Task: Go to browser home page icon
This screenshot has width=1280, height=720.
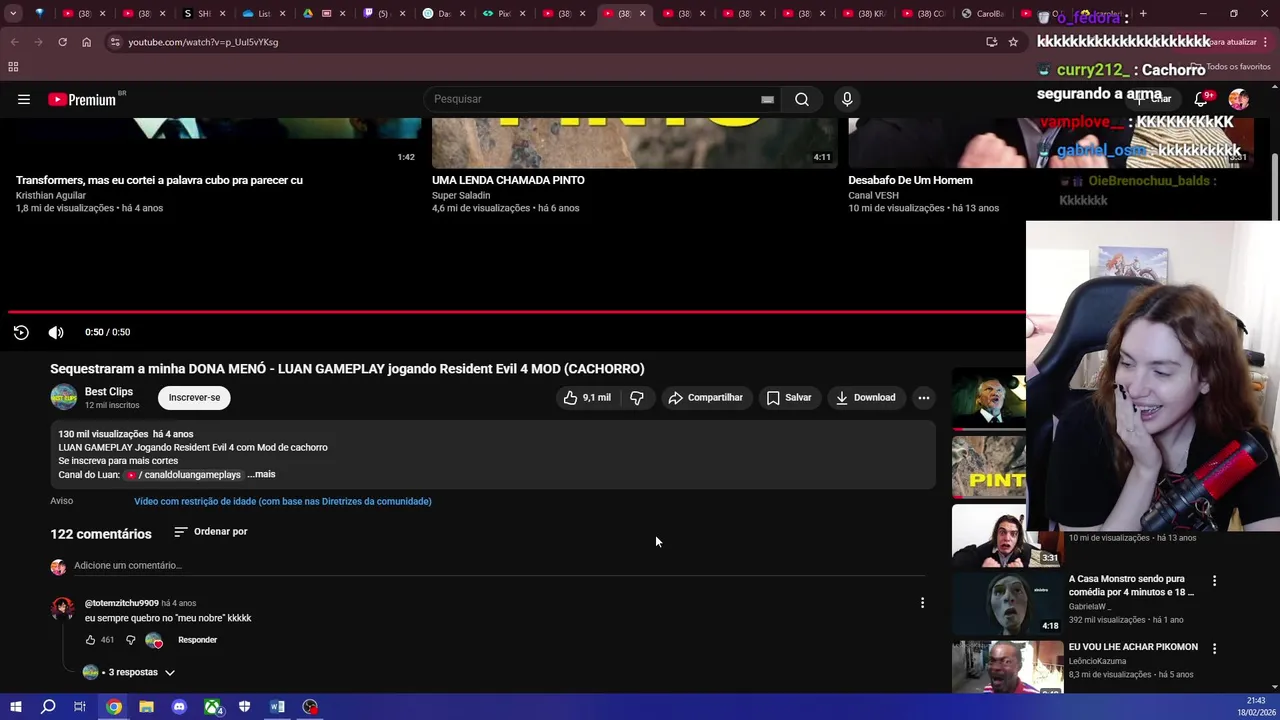Action: pyautogui.click(x=86, y=42)
